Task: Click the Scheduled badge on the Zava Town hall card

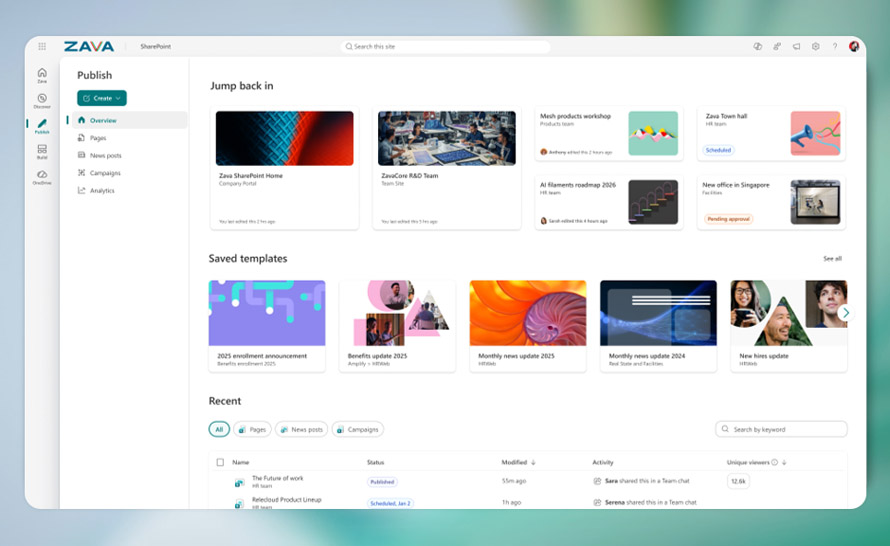Action: pyautogui.click(x=718, y=150)
